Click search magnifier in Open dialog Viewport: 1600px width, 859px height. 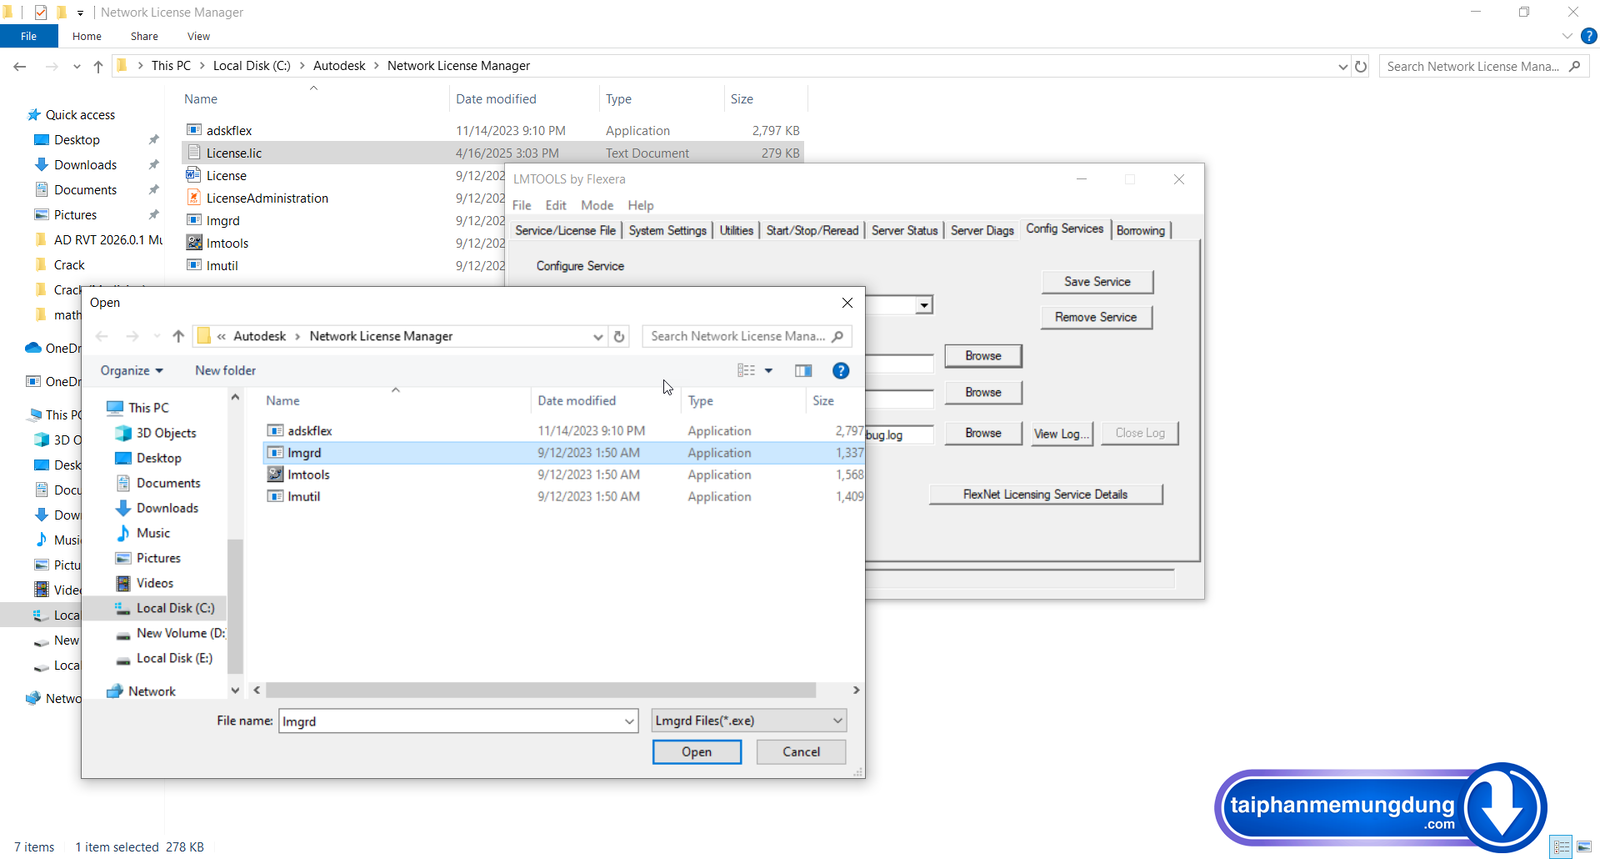pos(838,337)
